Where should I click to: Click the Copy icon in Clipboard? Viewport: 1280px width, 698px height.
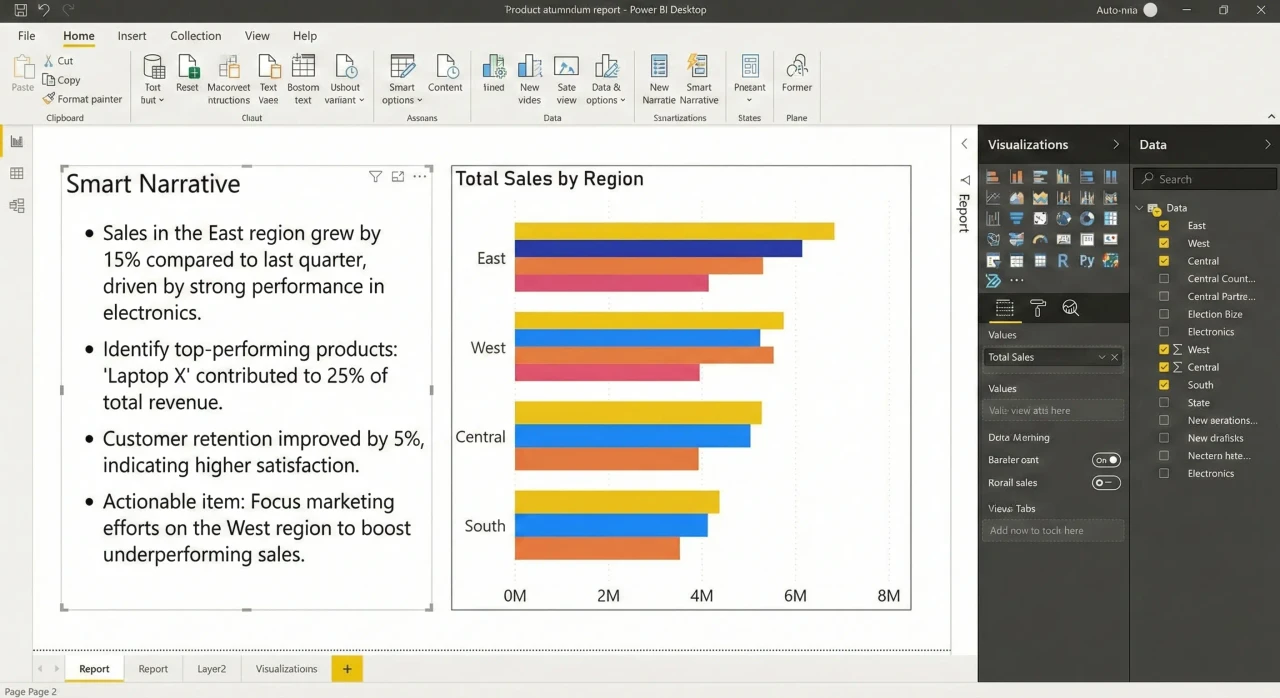[48, 80]
